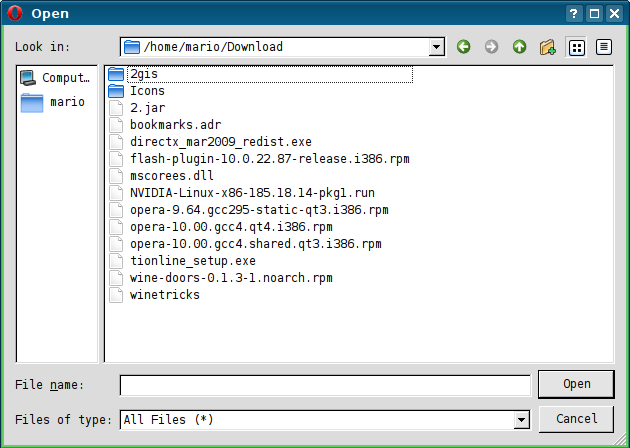Select flash-plugin-10.0.22.87-release.i386.rpm
Viewport: 630px width, 448px height.
pyautogui.click(x=259, y=159)
